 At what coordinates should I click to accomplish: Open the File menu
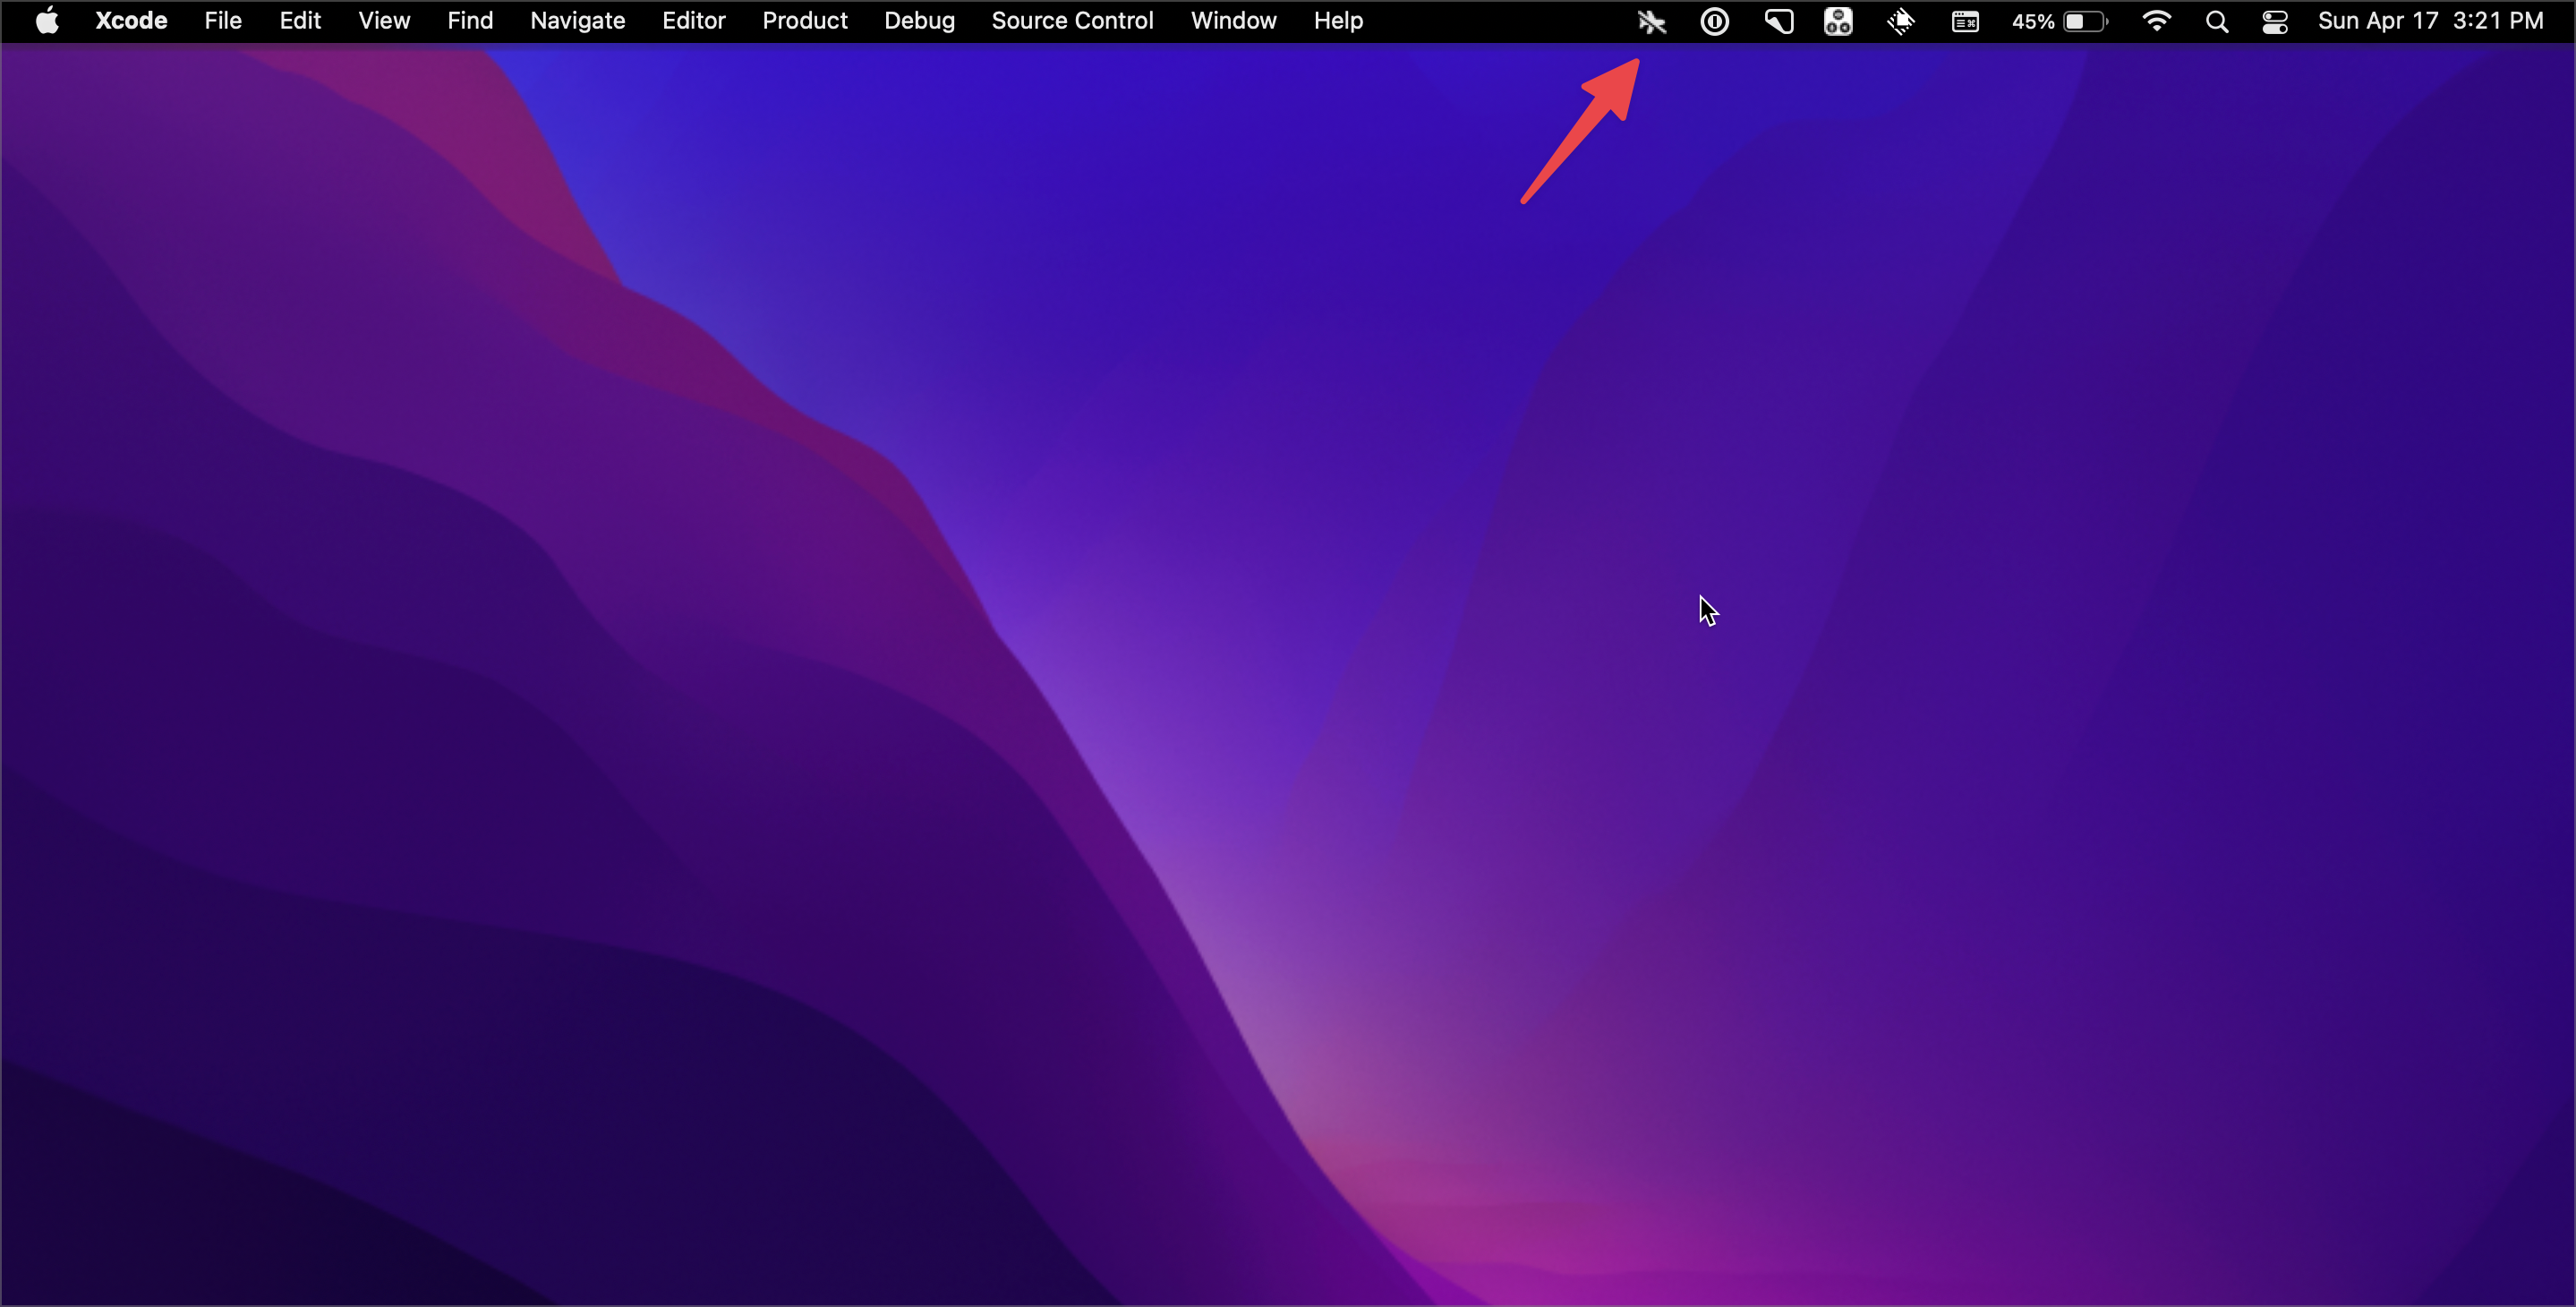(x=223, y=21)
